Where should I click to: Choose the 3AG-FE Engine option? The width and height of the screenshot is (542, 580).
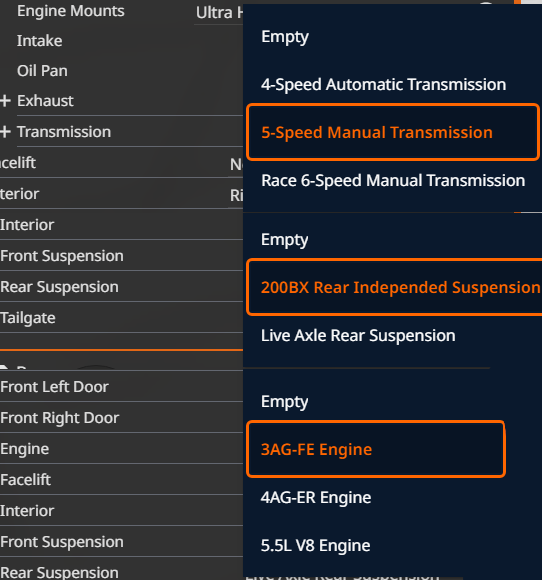[x=376, y=449]
